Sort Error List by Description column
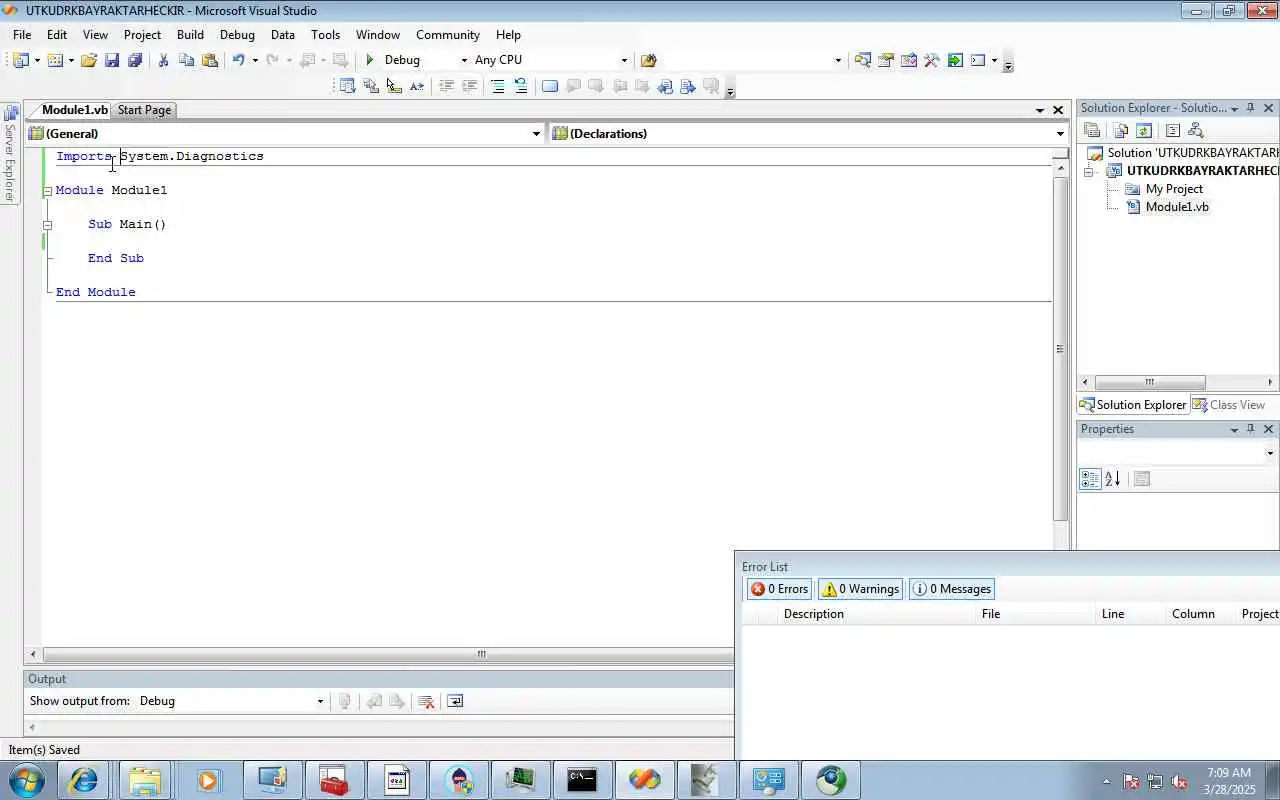Screen dimensions: 1280x800 tap(878, 614)
